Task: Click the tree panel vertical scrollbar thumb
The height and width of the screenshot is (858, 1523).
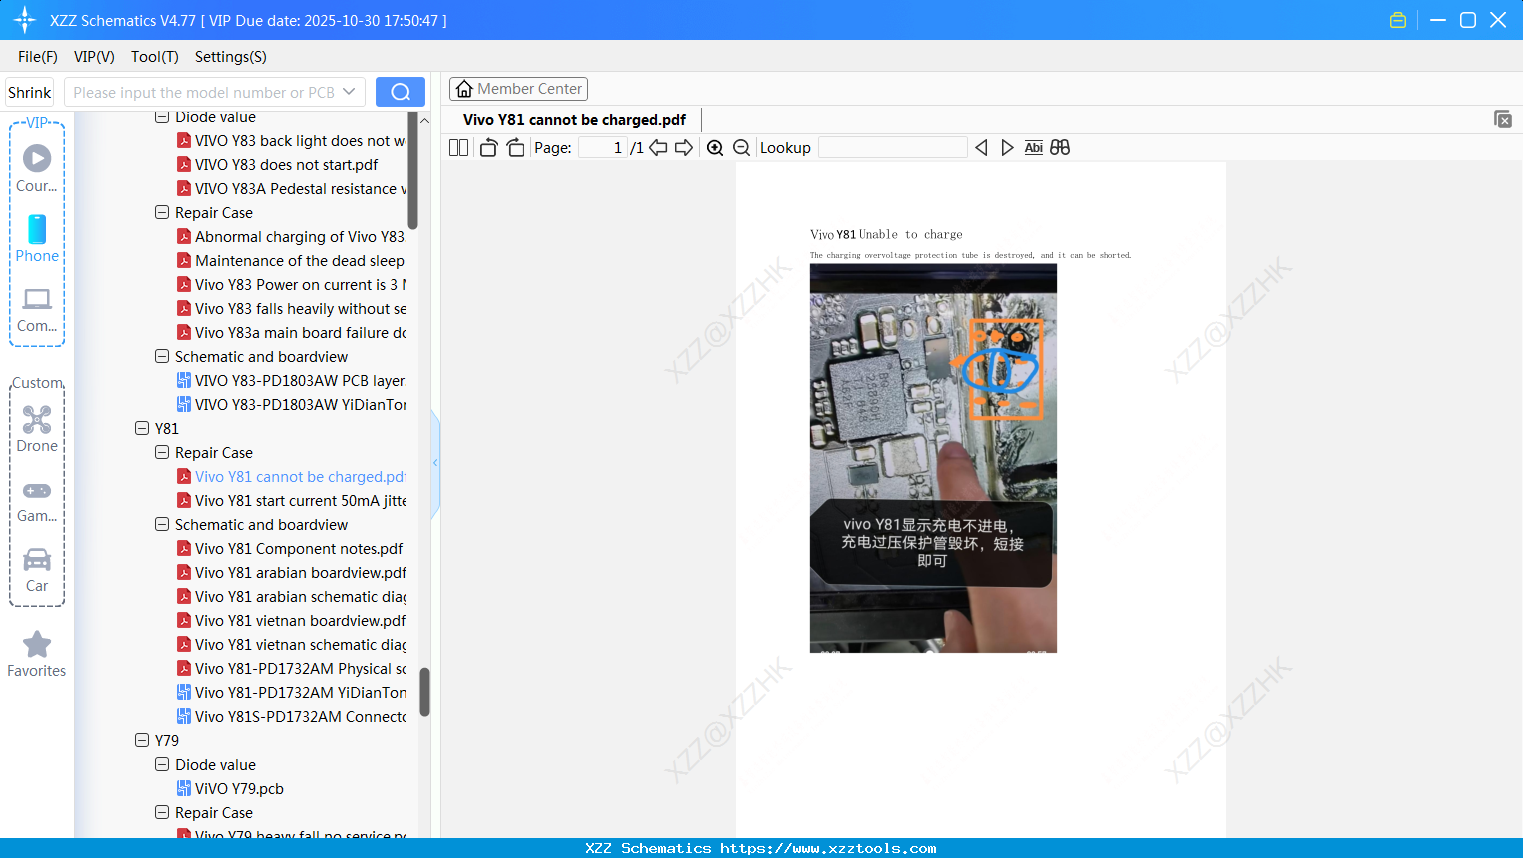Action: point(424,692)
